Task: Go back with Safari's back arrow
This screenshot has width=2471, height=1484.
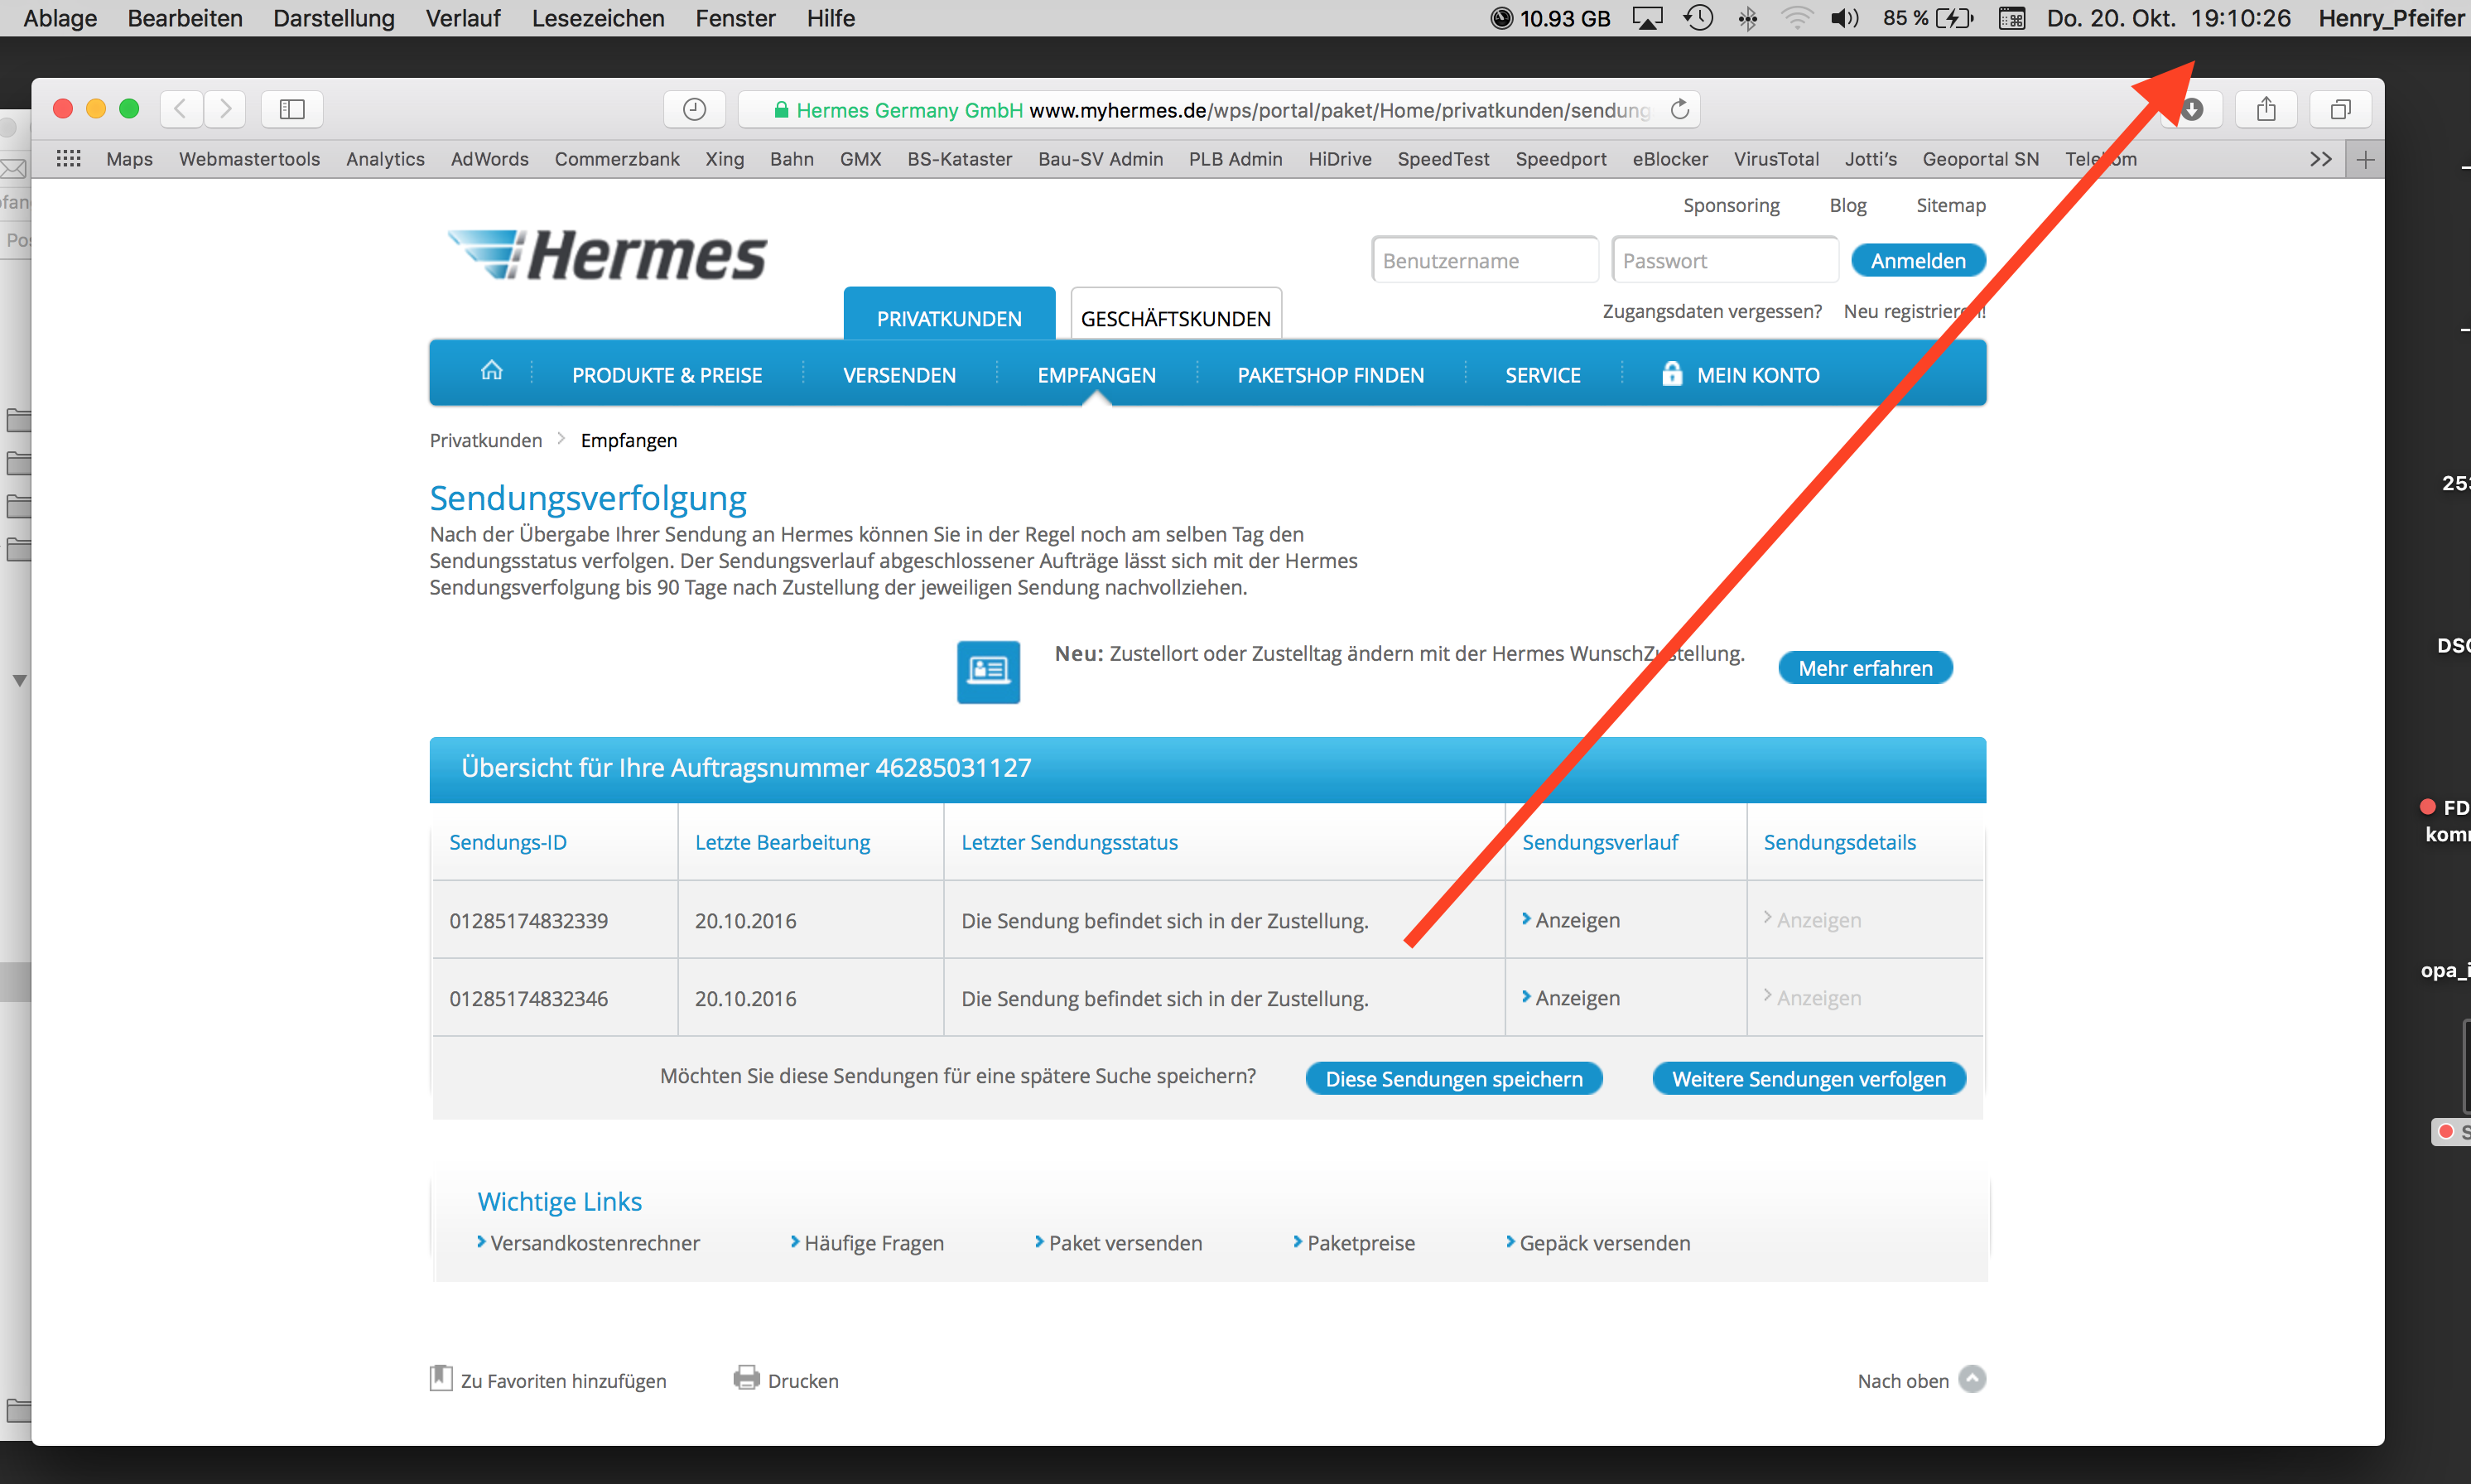Action: [181, 109]
